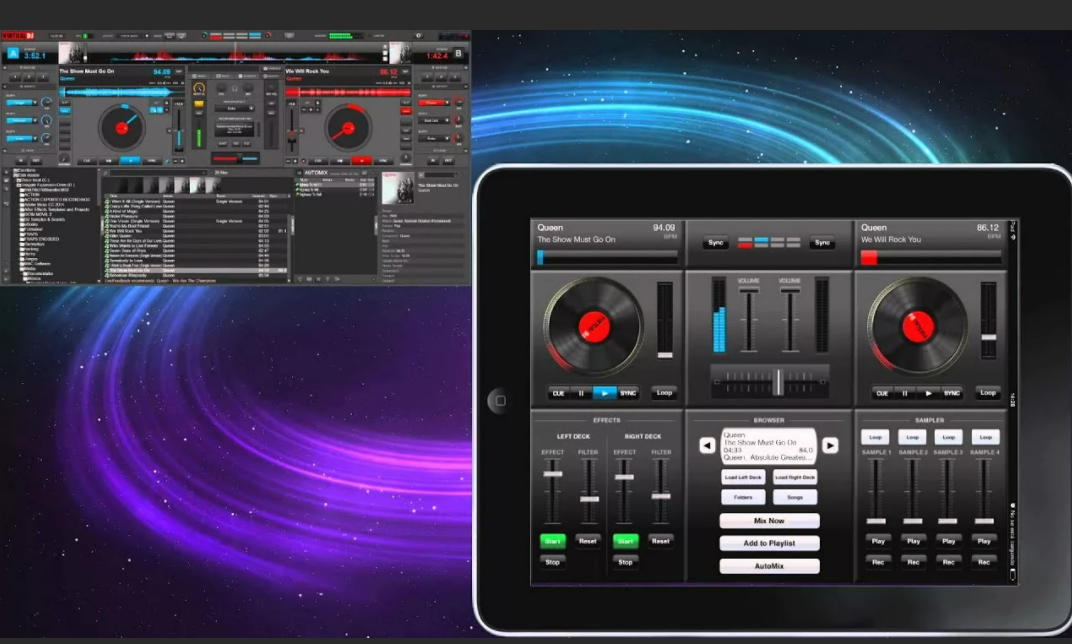The height and width of the screenshot is (644, 1072).
Task: Go to next song in iPad Browser
Action: [x=830, y=446]
